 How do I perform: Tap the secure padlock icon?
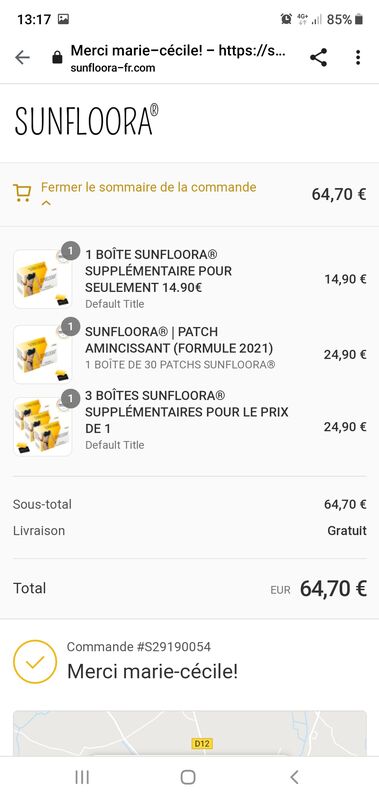coord(57,58)
